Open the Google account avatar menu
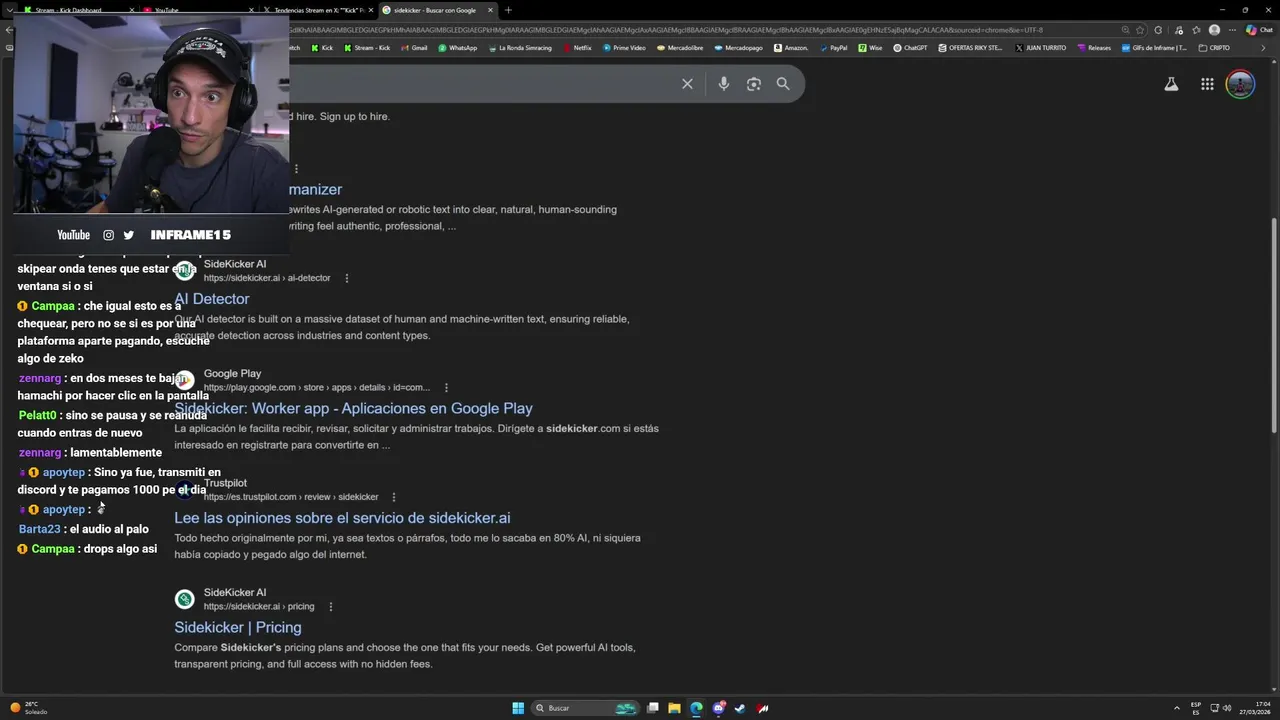Image resolution: width=1280 pixels, height=720 pixels. [1240, 84]
